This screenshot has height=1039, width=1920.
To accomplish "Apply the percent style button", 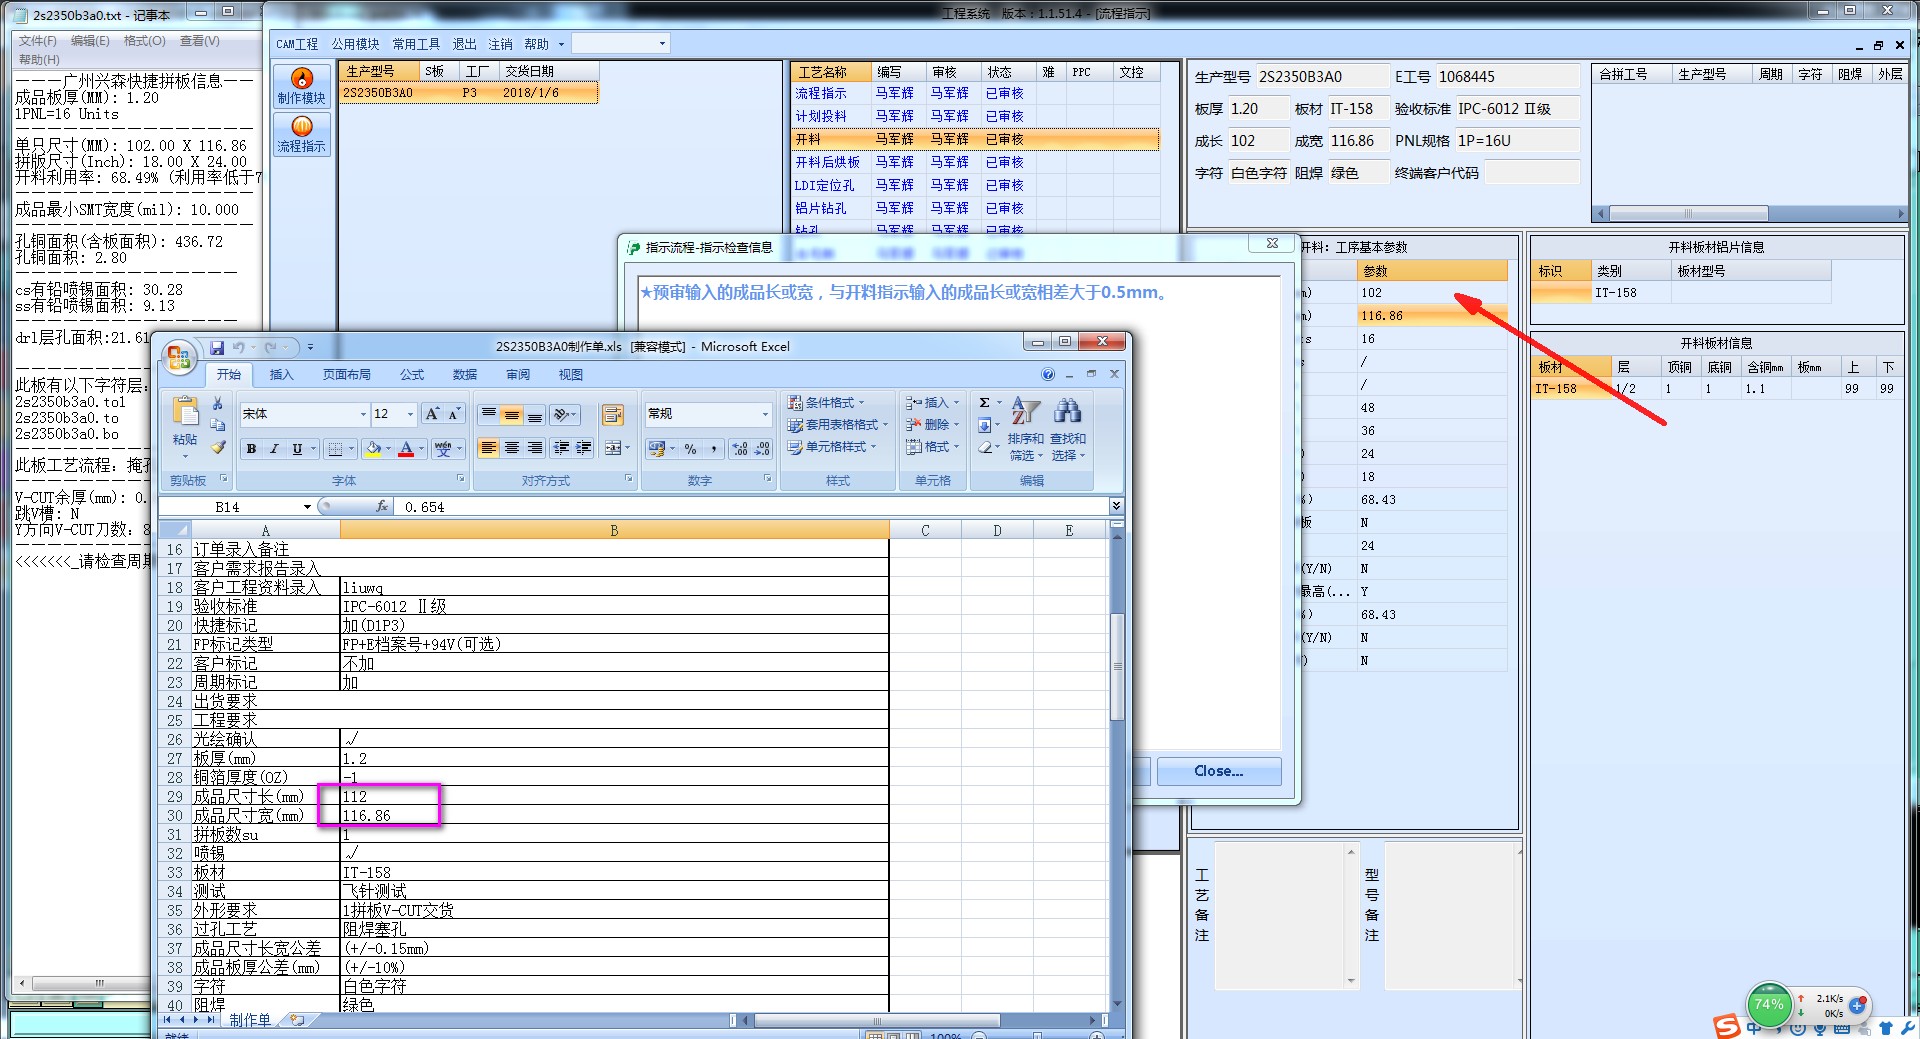I will 690,449.
